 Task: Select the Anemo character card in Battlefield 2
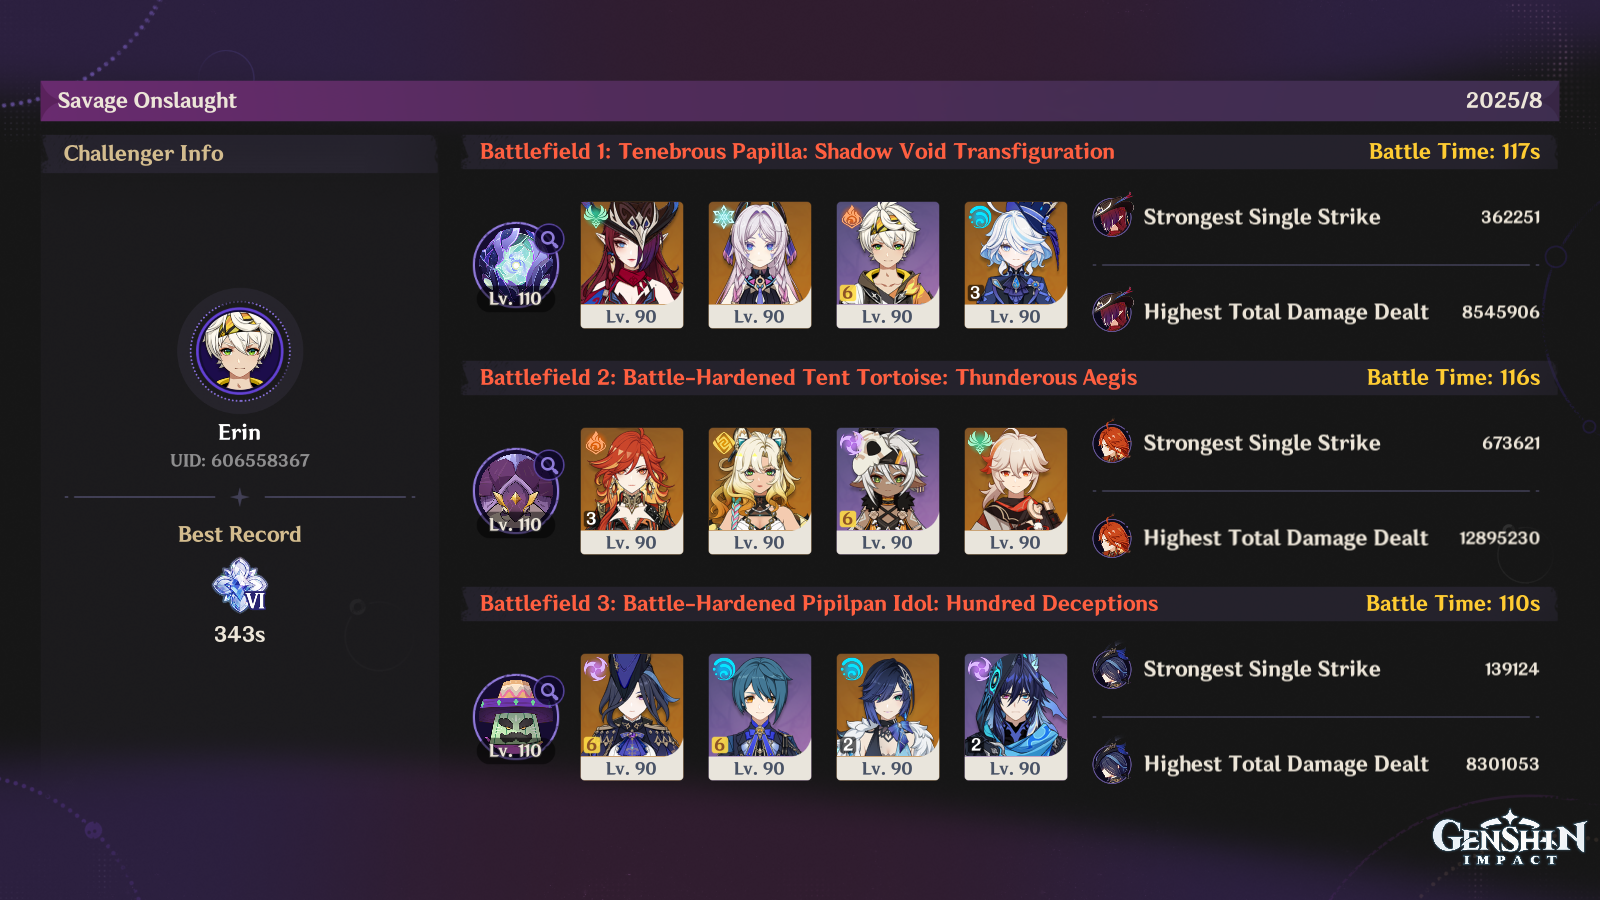[1016, 491]
